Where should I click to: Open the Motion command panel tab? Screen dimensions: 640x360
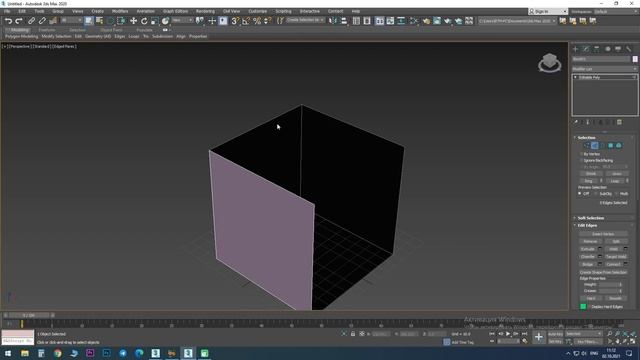pos(607,49)
